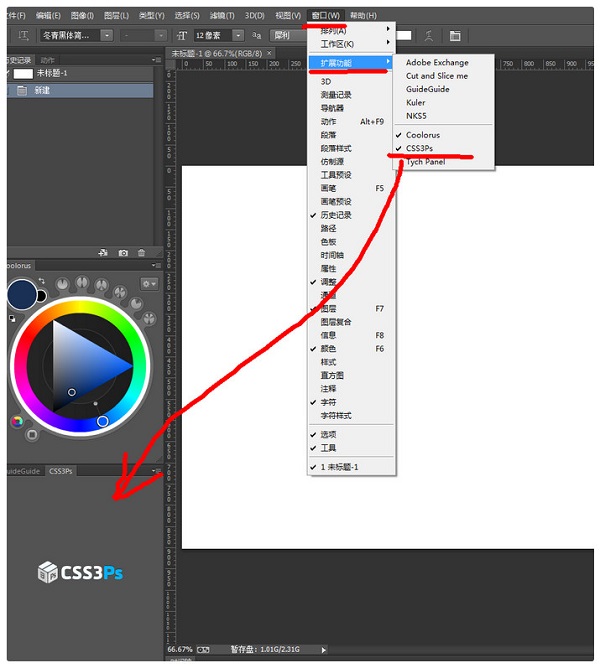Click the 66.67% zoom field
This screenshot has width=600, height=668.
click(x=180, y=650)
